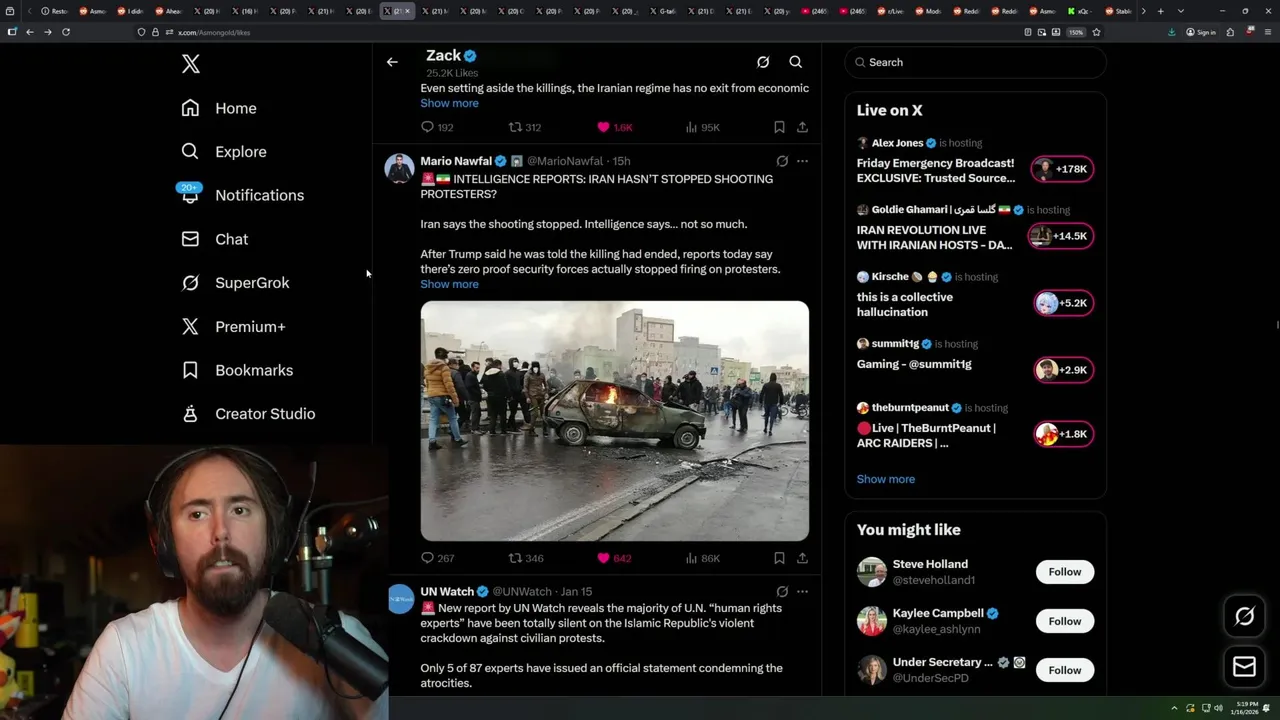Screen dimensions: 1280x720
Task: Join Iran Revolution Live broadcast
Action: 934,237
